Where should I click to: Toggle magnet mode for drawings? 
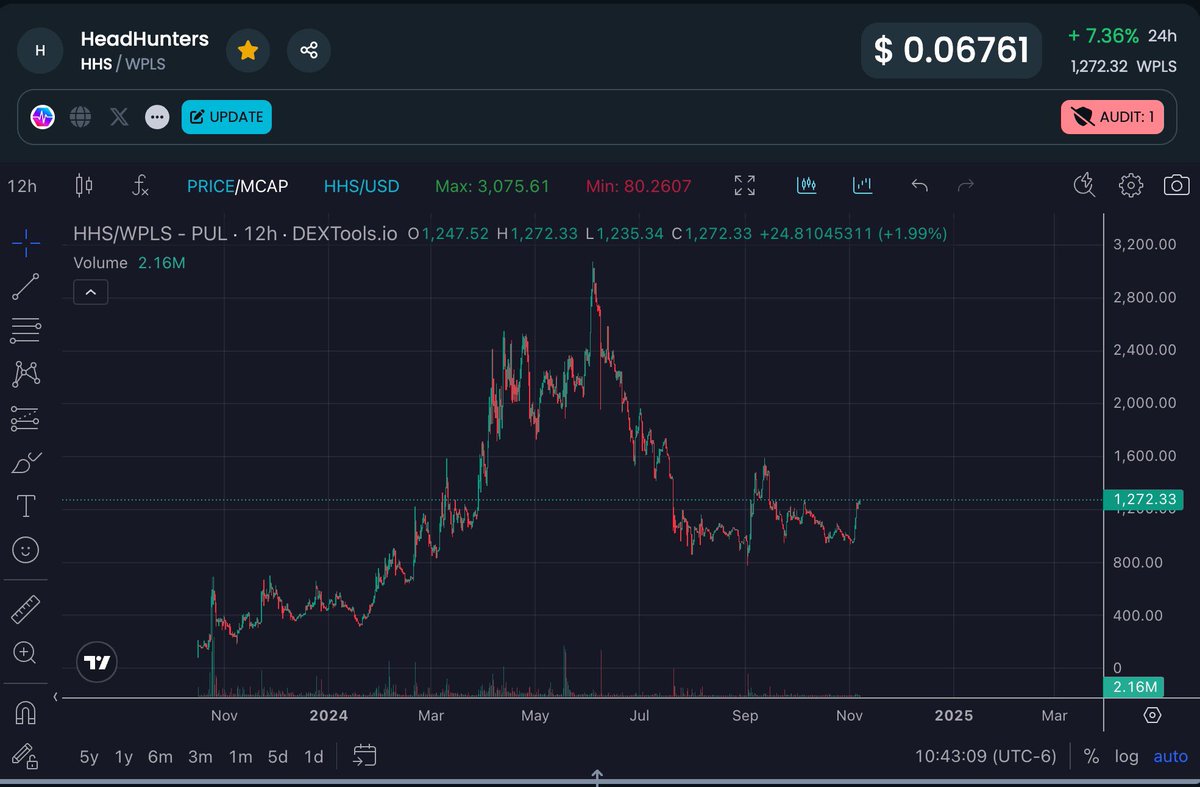26,713
